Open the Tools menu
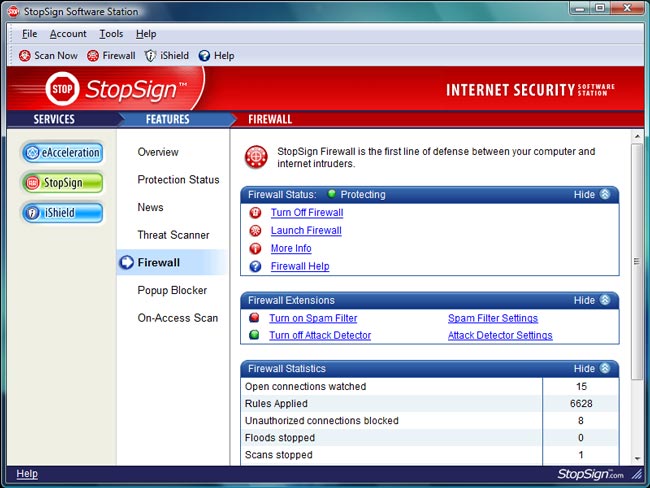Image resolution: width=650 pixels, height=488 pixels. pyautogui.click(x=111, y=34)
